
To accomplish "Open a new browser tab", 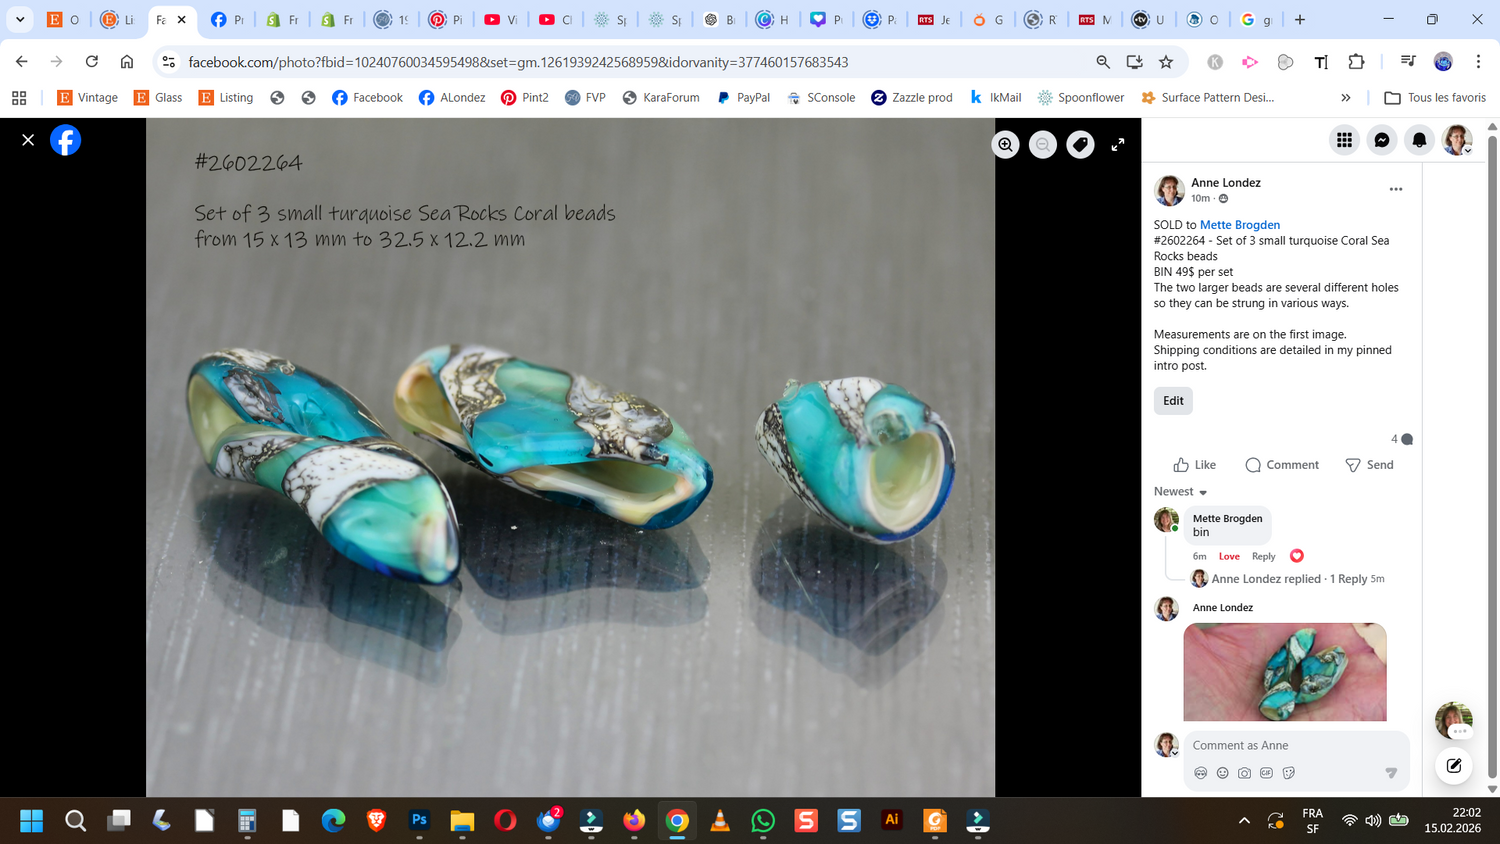I will pos(1300,19).
